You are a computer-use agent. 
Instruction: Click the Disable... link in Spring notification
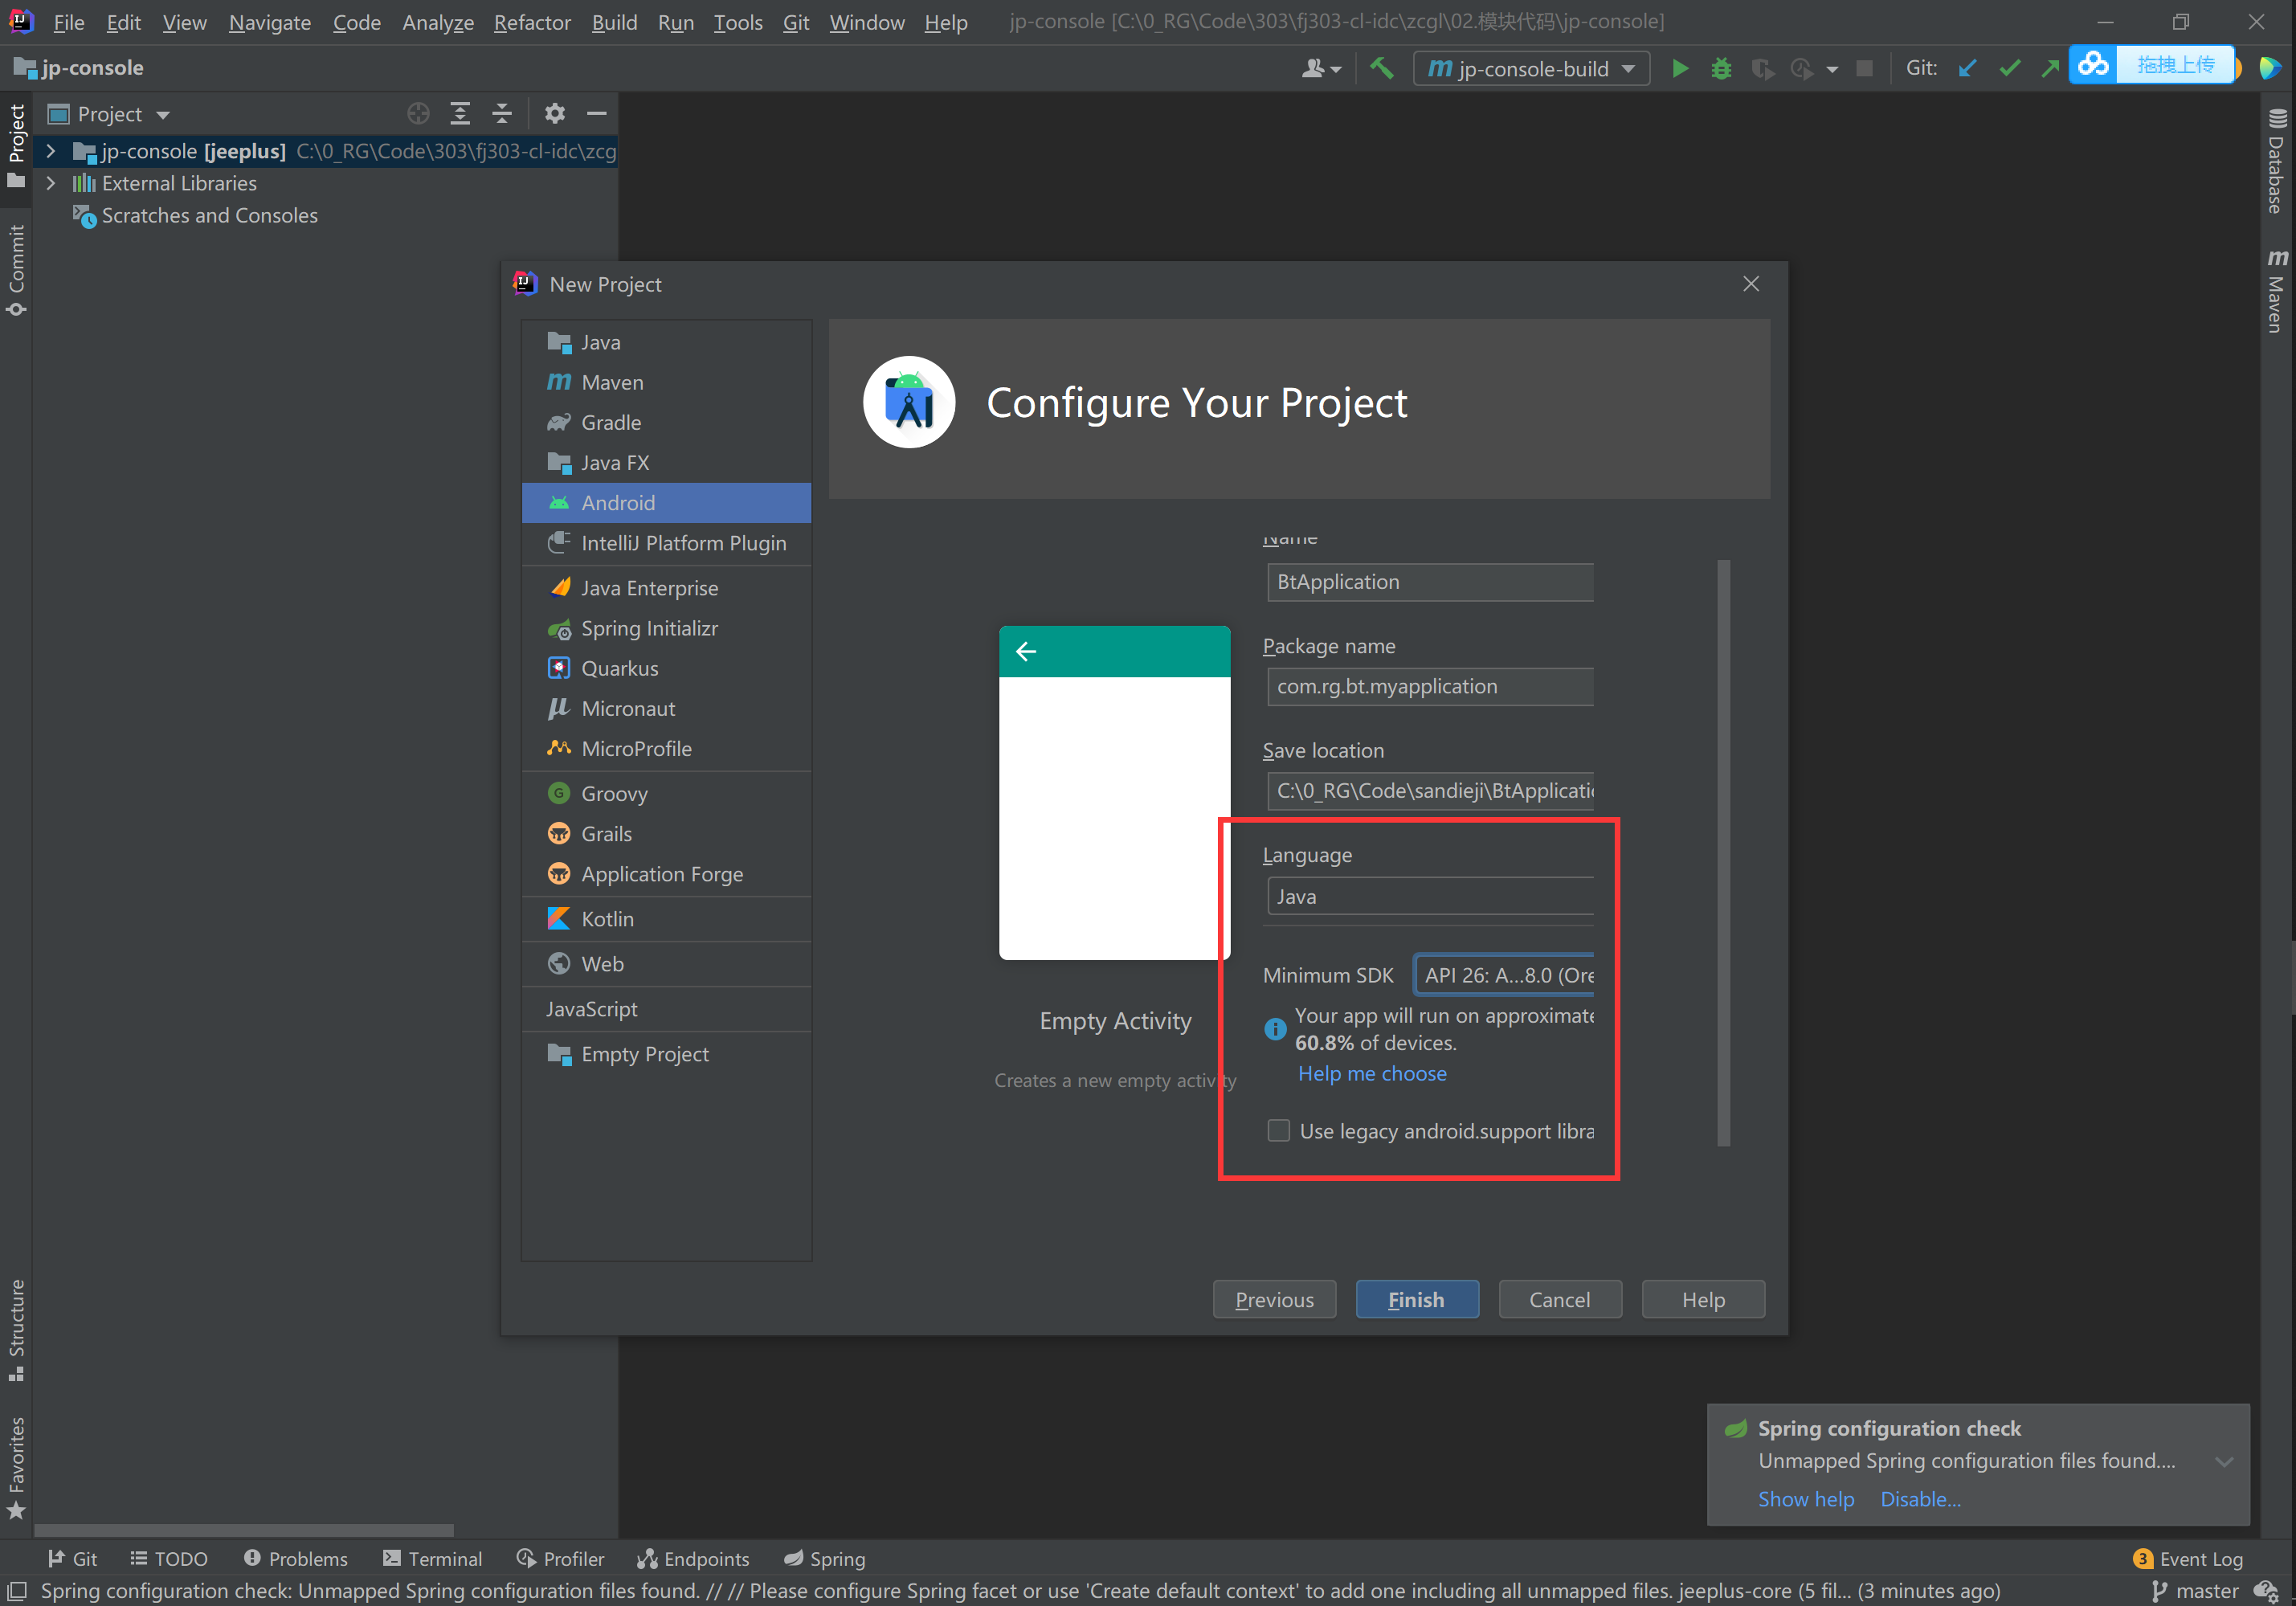1920,1500
